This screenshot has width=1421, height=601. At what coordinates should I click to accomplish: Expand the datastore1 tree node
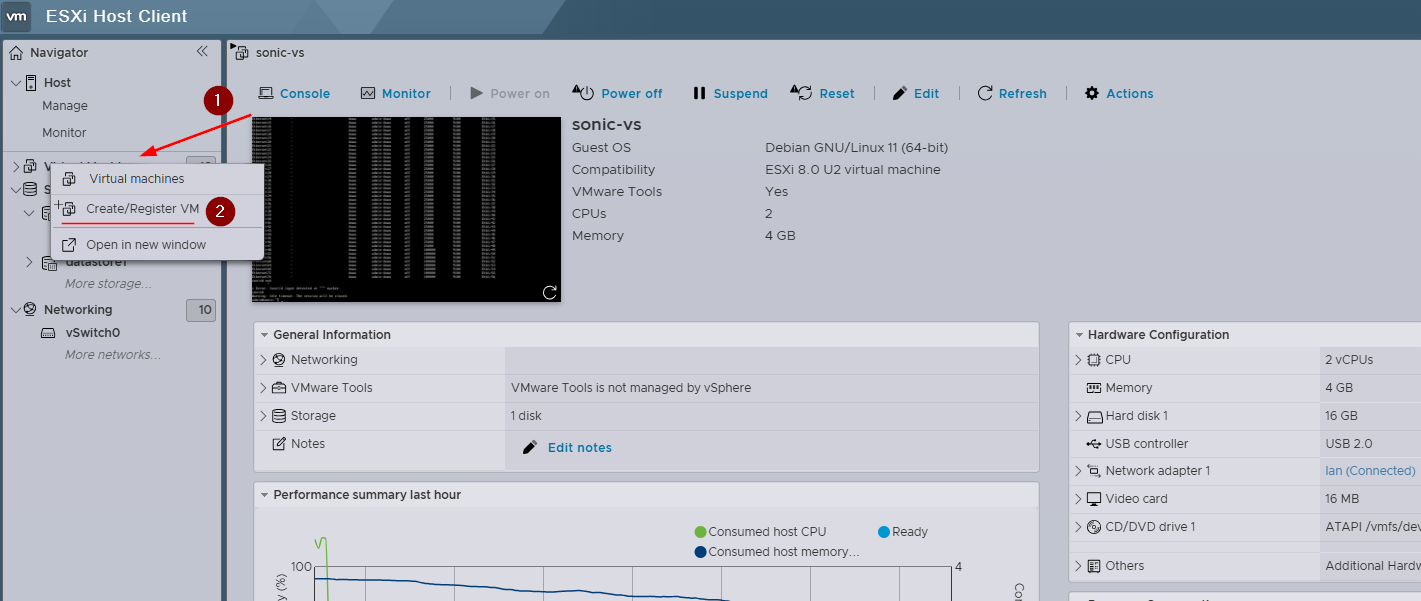tap(29, 262)
